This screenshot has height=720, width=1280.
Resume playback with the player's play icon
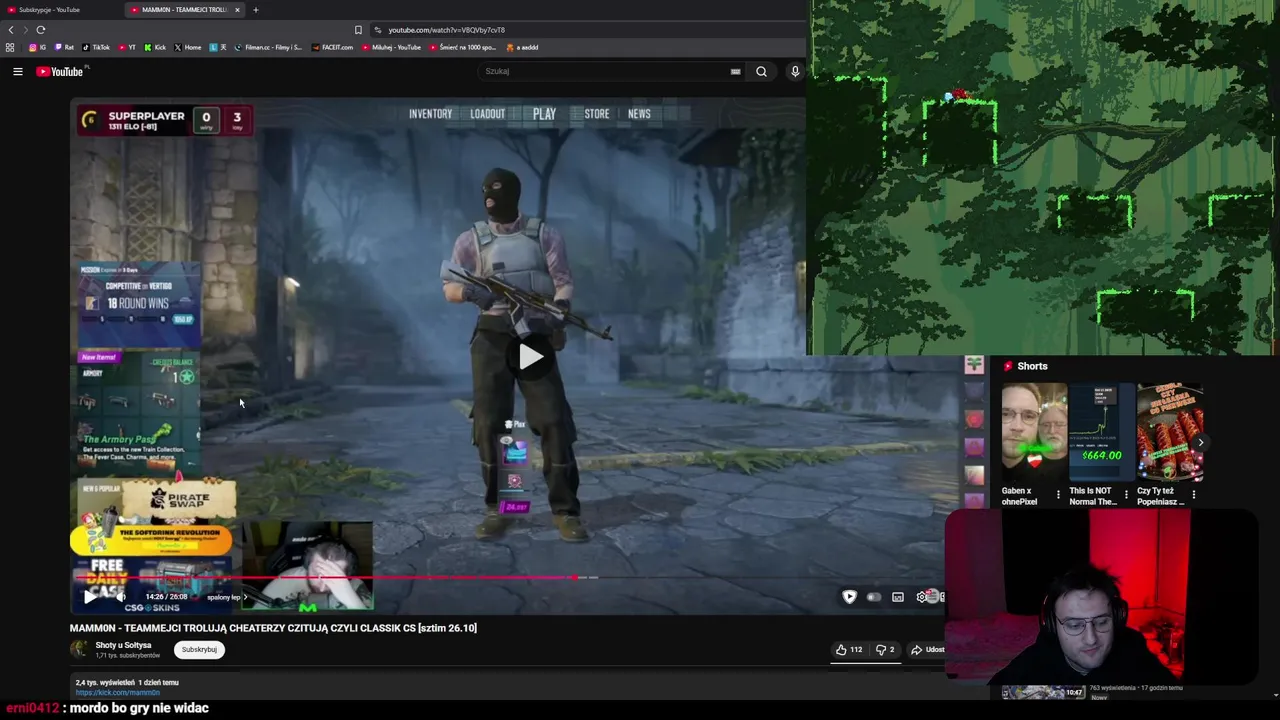(x=89, y=597)
